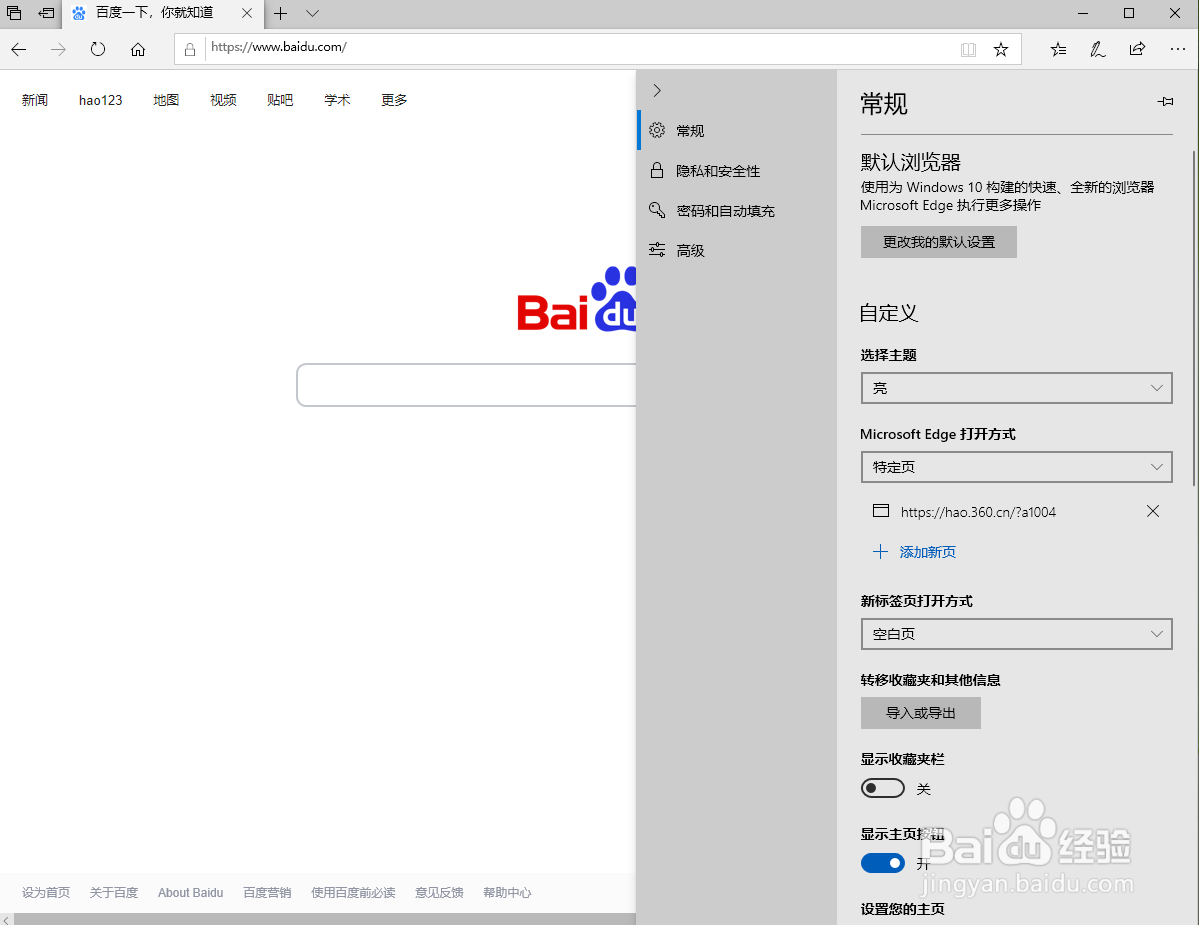
Task: Open 贴吧 link on Baidu
Action: point(280,100)
